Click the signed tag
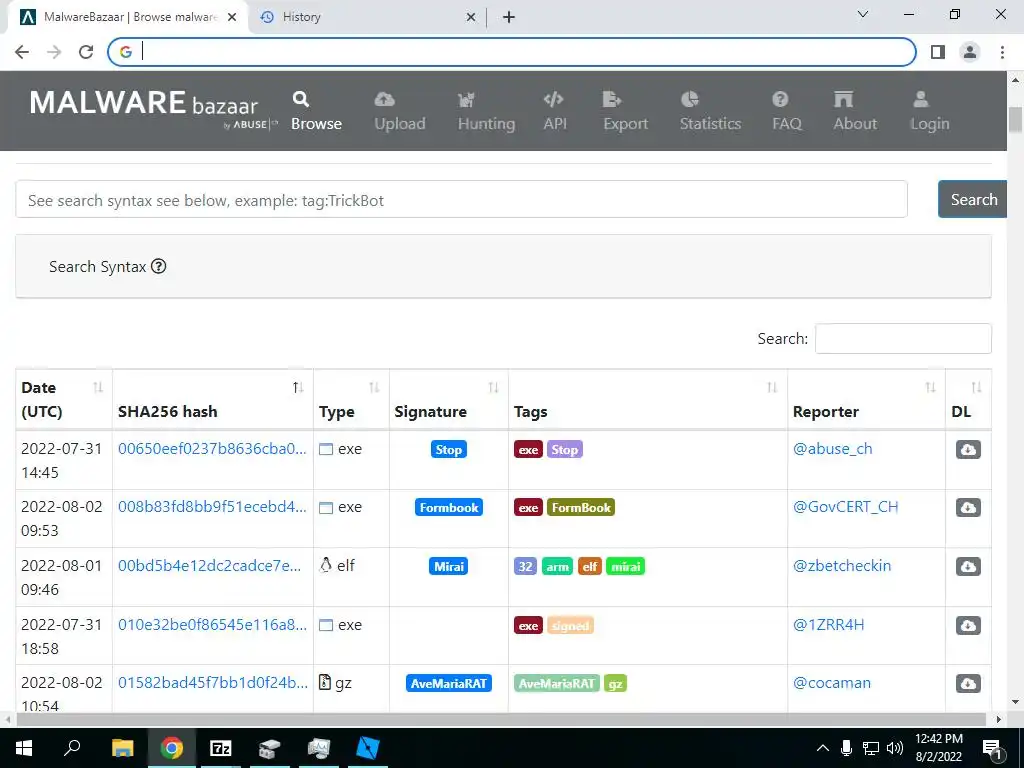This screenshot has height=768, width=1024. click(x=570, y=626)
